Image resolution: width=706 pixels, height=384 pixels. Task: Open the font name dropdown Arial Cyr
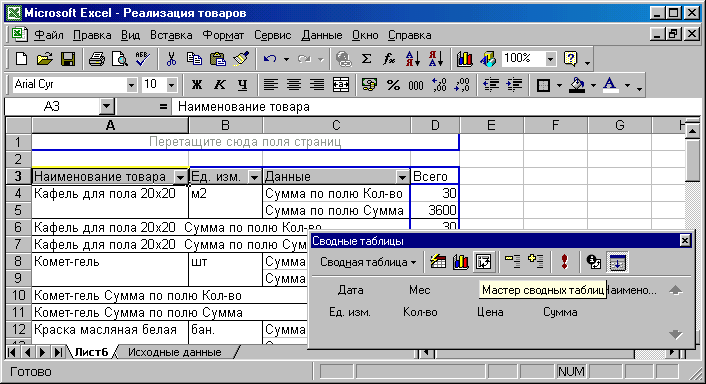tap(131, 85)
